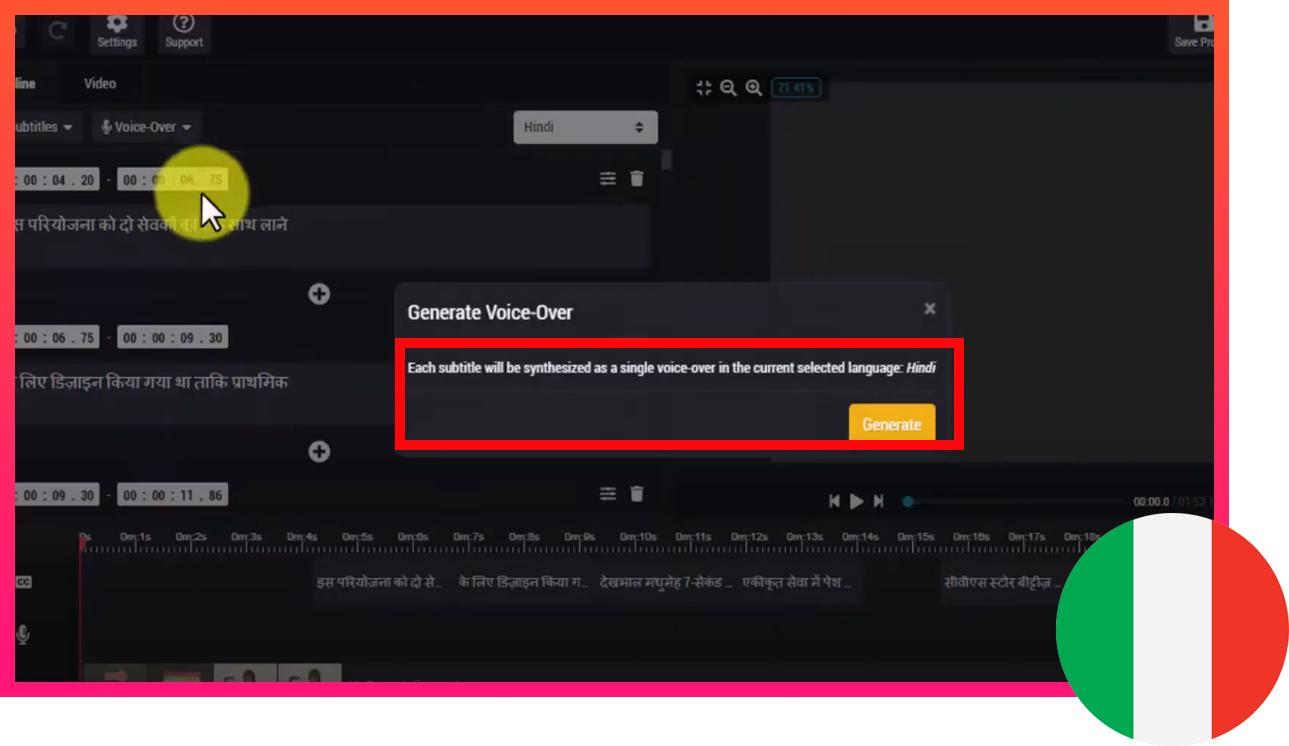Click the first Hindi subtitle text box
Image resolution: width=1289 pixels, height=746 pixels.
click(x=332, y=236)
